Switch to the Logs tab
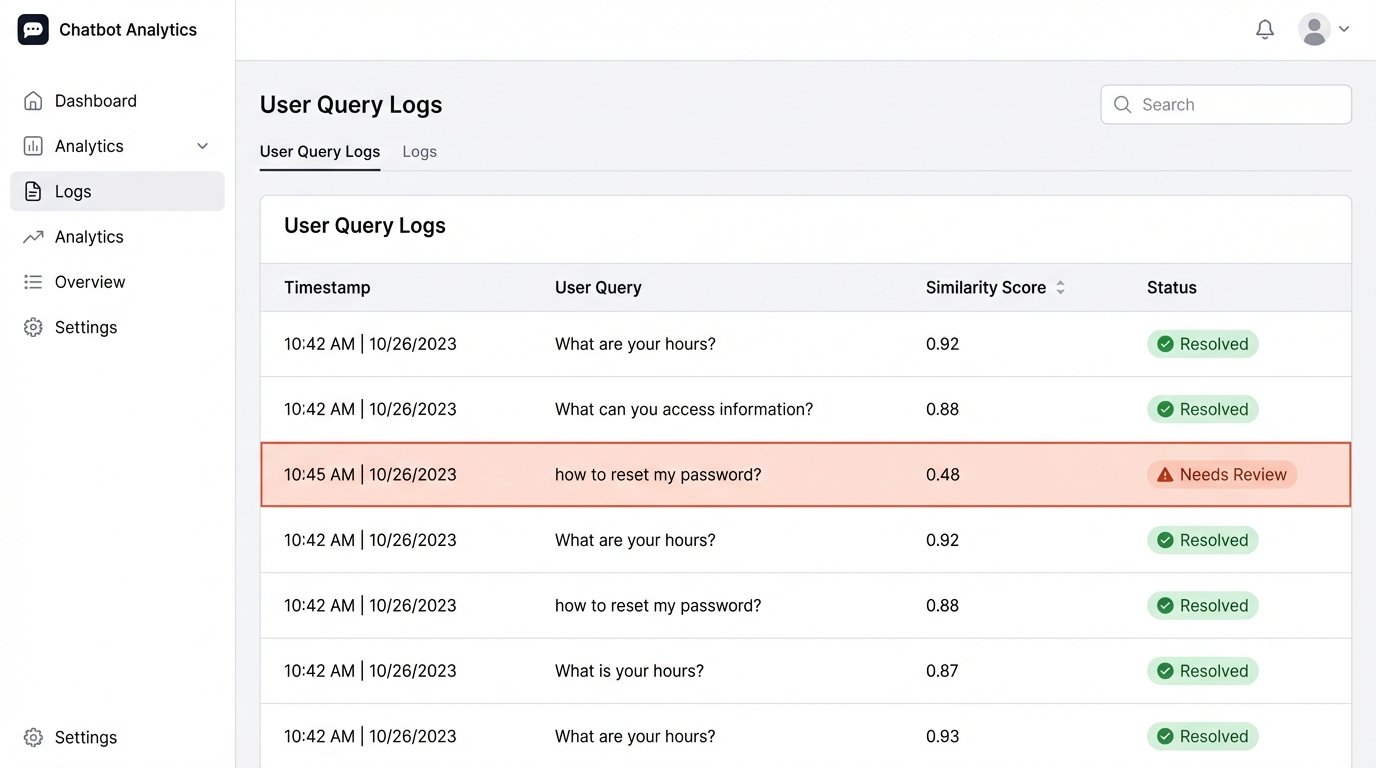Screen dimensions: 1376x768 click(419, 151)
